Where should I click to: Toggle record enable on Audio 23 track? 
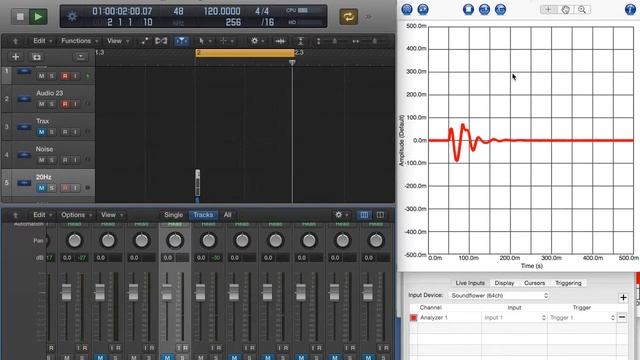pos(65,104)
